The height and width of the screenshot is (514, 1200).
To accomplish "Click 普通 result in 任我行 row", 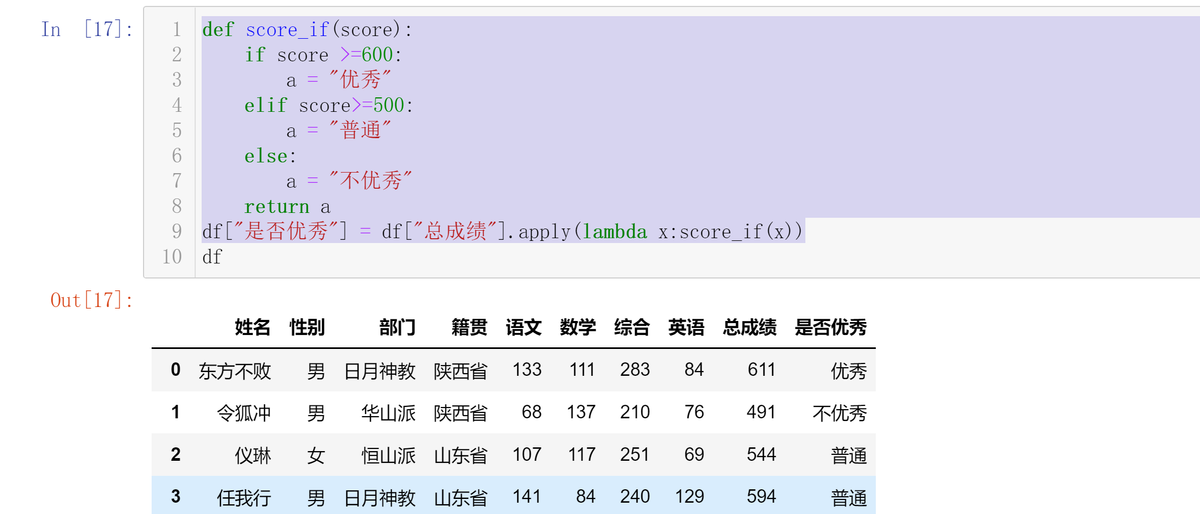I will [849, 497].
